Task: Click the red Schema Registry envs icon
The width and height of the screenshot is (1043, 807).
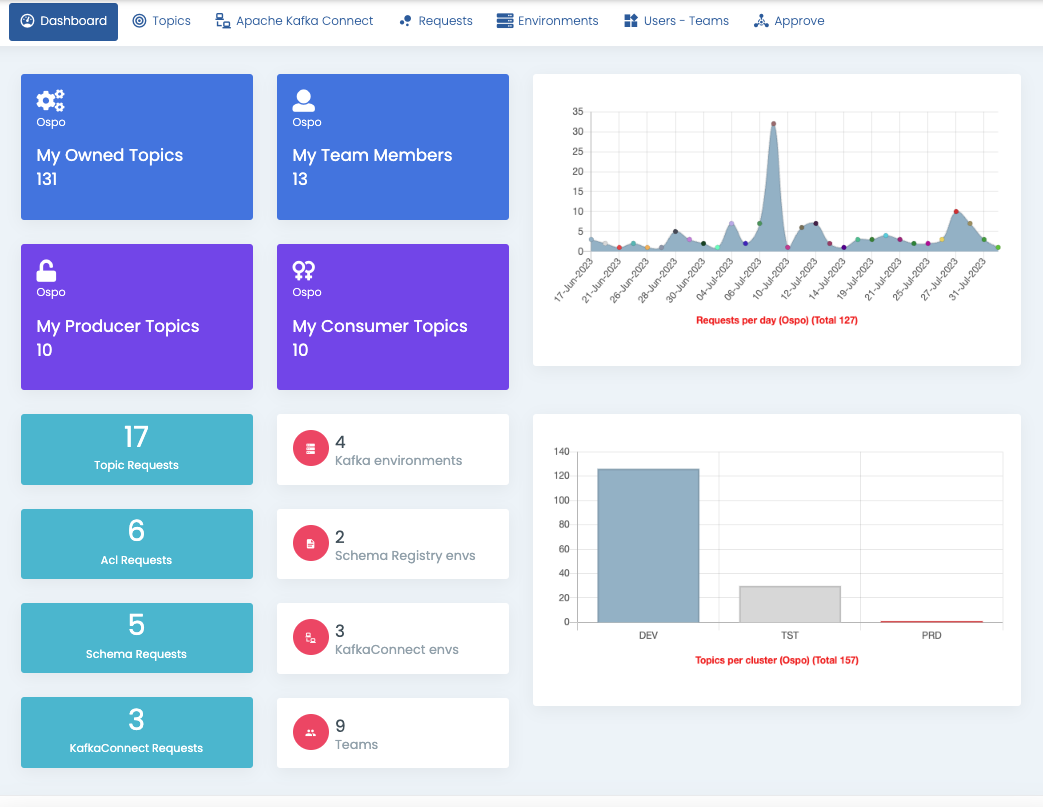Action: [310, 543]
